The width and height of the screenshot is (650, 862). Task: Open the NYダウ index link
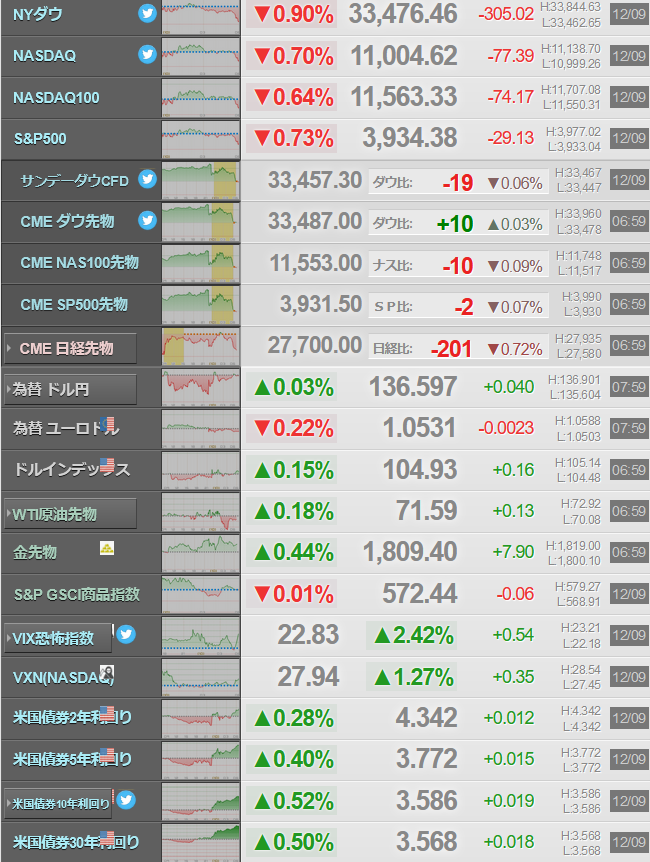(x=37, y=14)
